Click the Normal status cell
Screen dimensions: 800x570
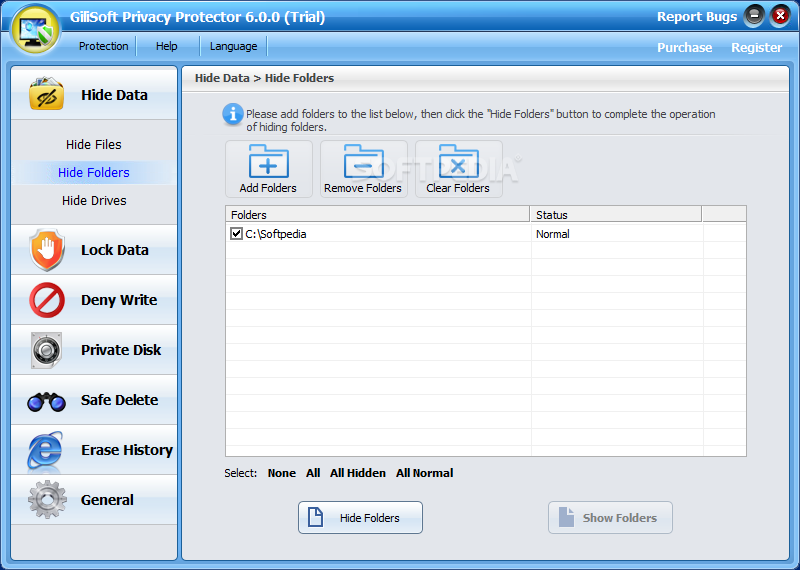click(553, 234)
